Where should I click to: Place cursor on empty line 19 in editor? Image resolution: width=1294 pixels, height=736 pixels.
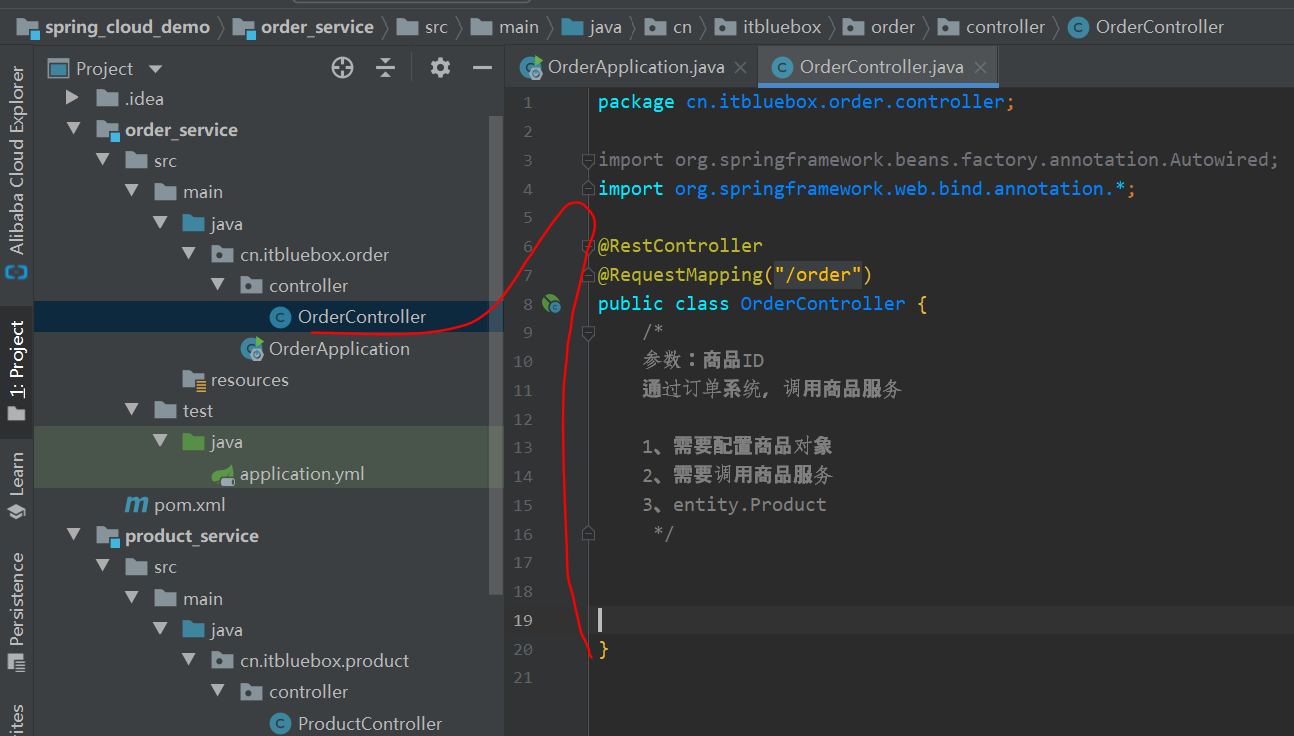(940, 620)
